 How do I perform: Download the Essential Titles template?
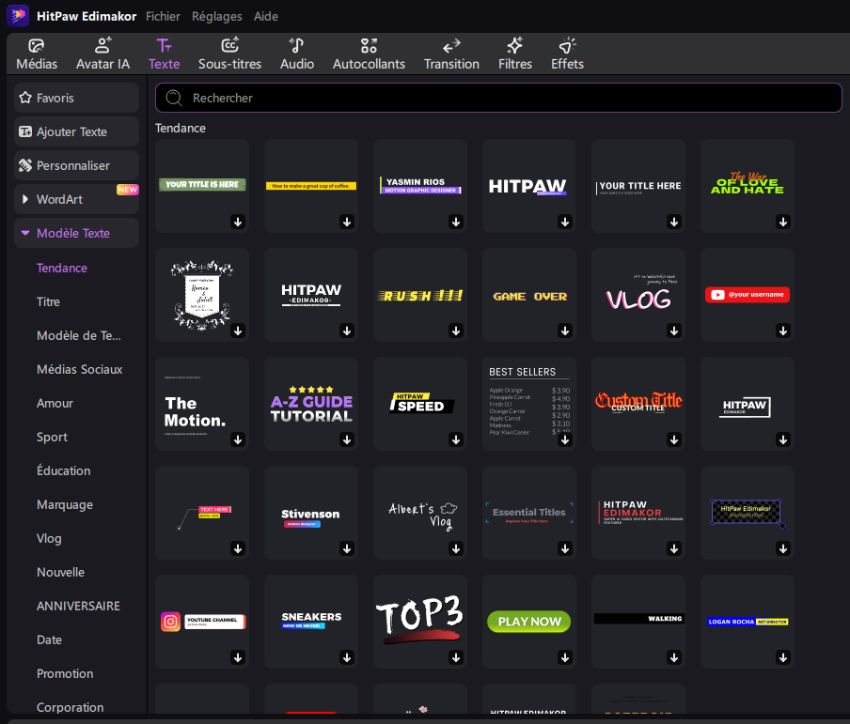(565, 549)
